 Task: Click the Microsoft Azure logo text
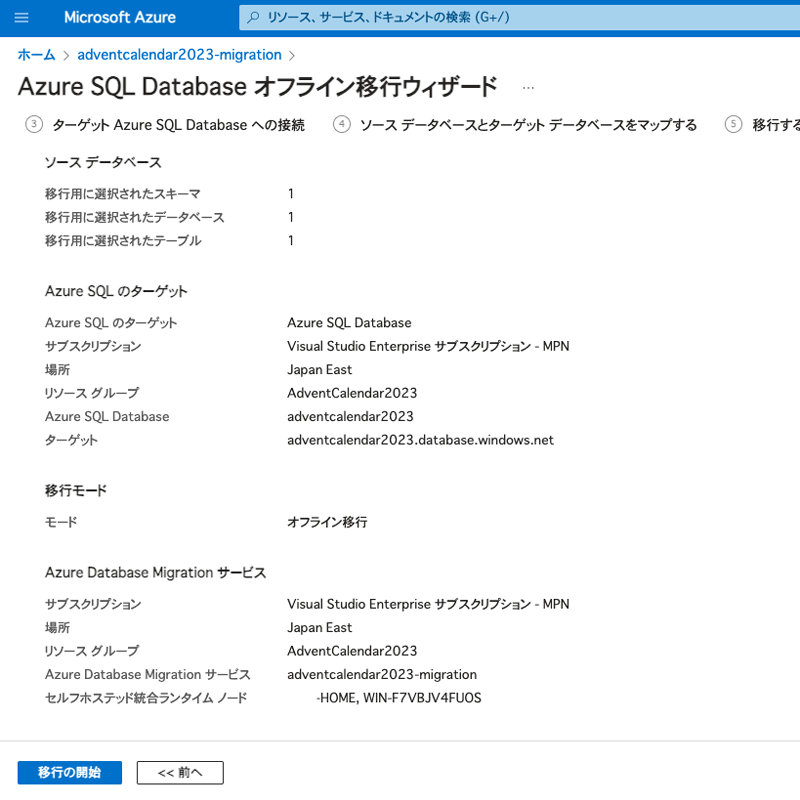point(120,17)
